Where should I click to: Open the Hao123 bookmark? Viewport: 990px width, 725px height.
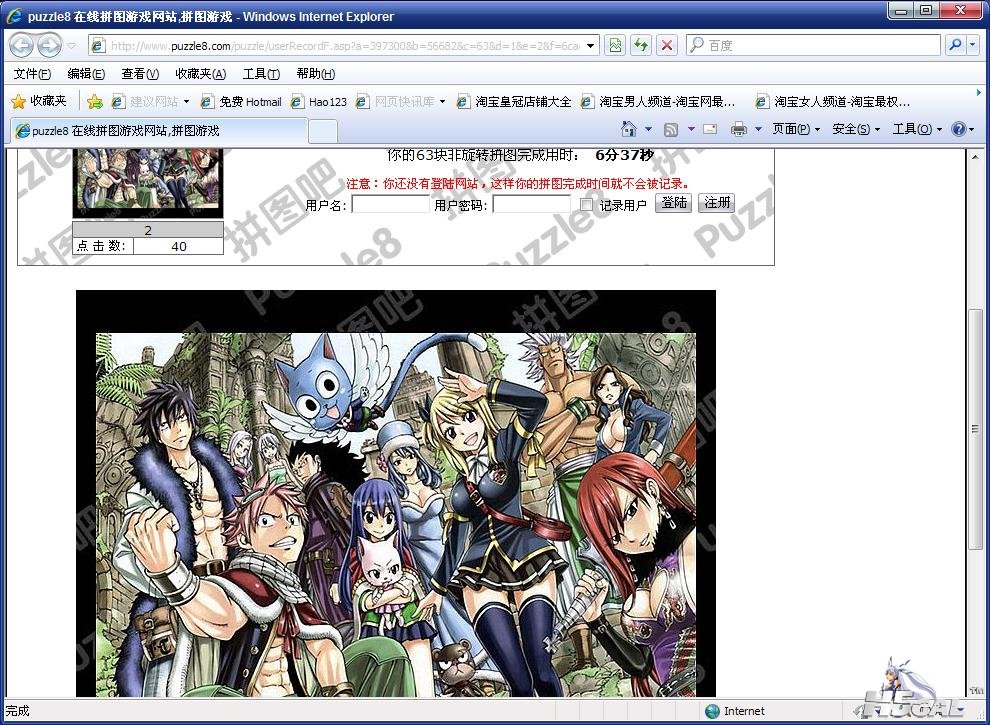pos(319,101)
